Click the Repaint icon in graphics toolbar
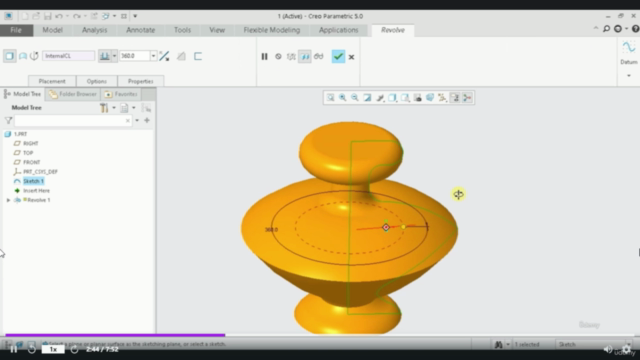Screen dimensions: 640x360 pyautogui.click(x=367, y=98)
